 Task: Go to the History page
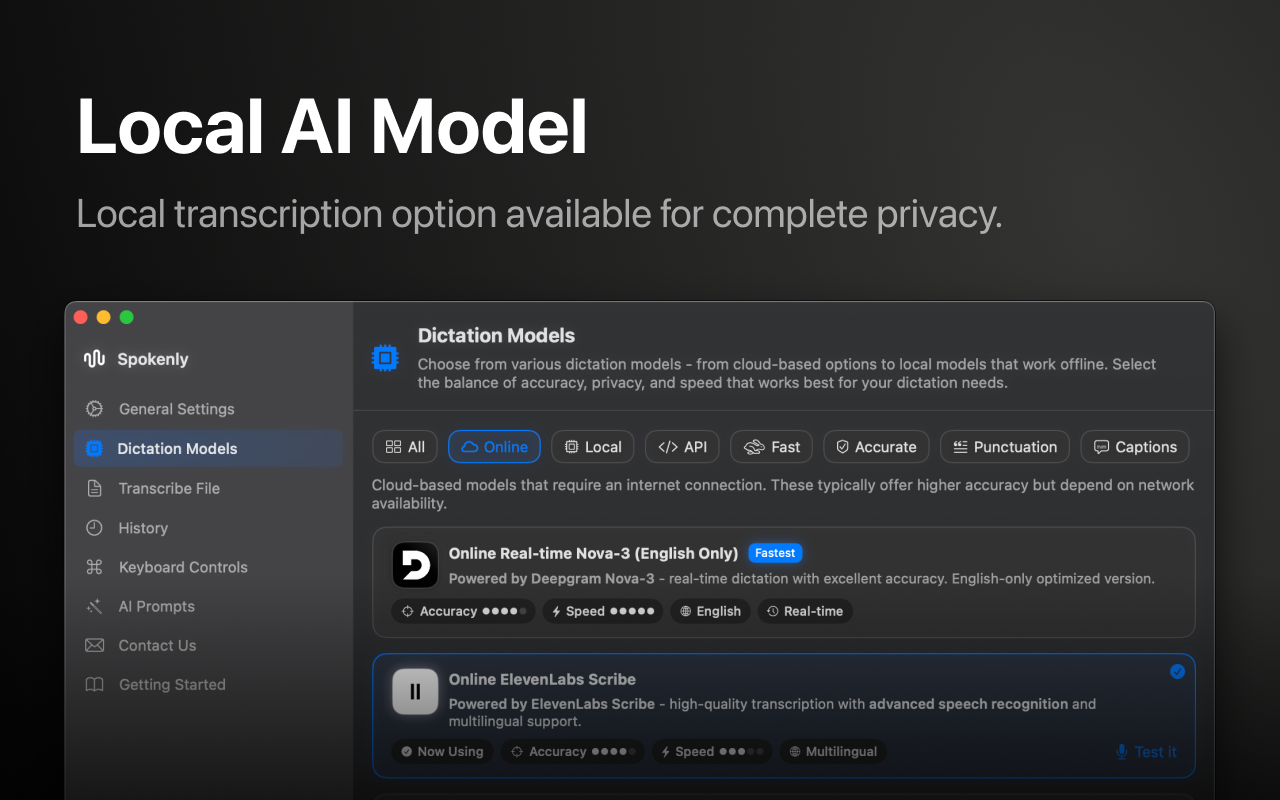click(x=208, y=528)
